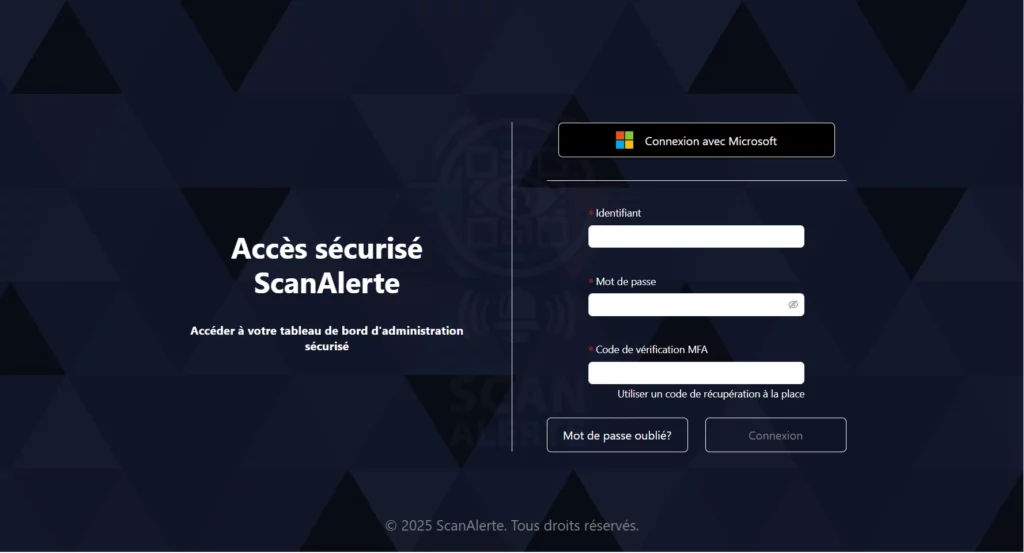Focus the Identifiant input field
Viewport: 1024px width, 553px height.
696,236
